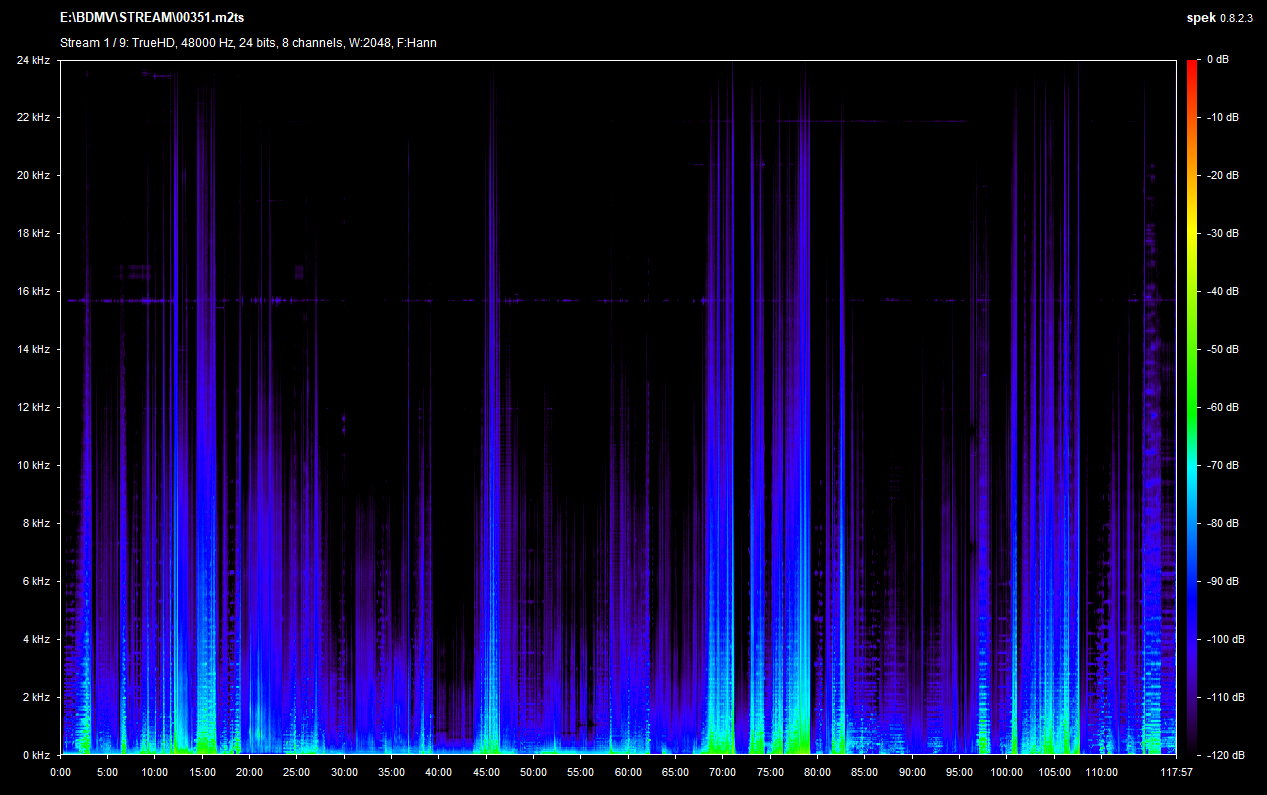Select the 30:00 time axis marker
The image size is (1267, 795).
point(344,772)
